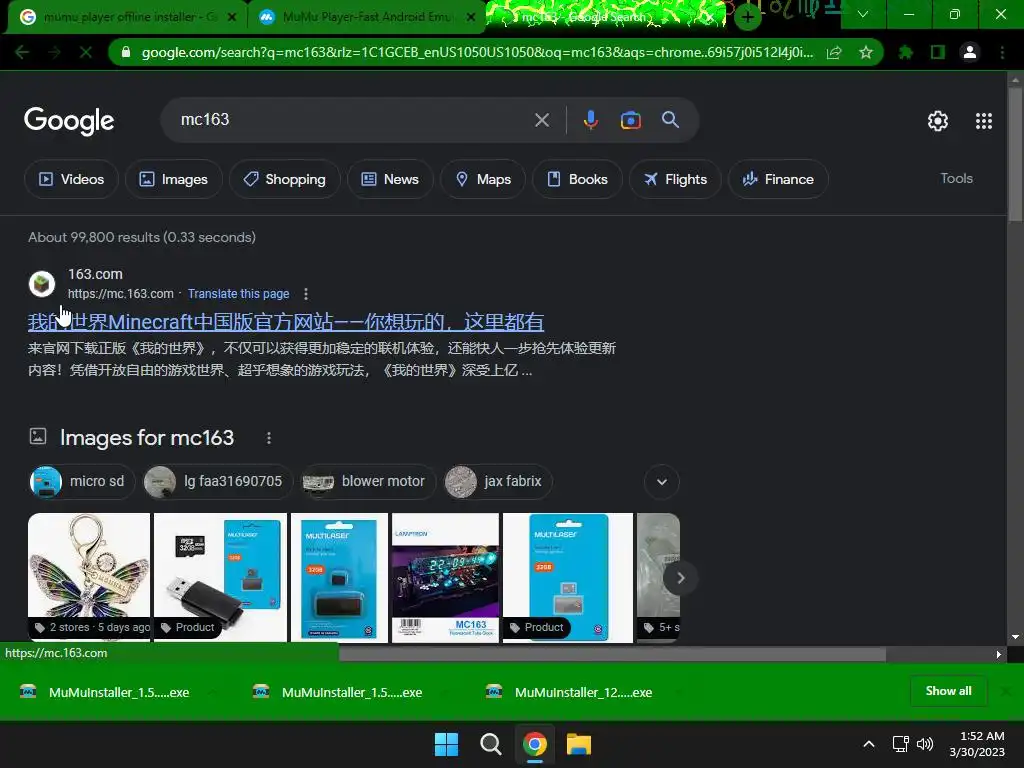Viewport: 1024px width, 768px height.
Task: Stop the page from loading
Action: click(86, 52)
